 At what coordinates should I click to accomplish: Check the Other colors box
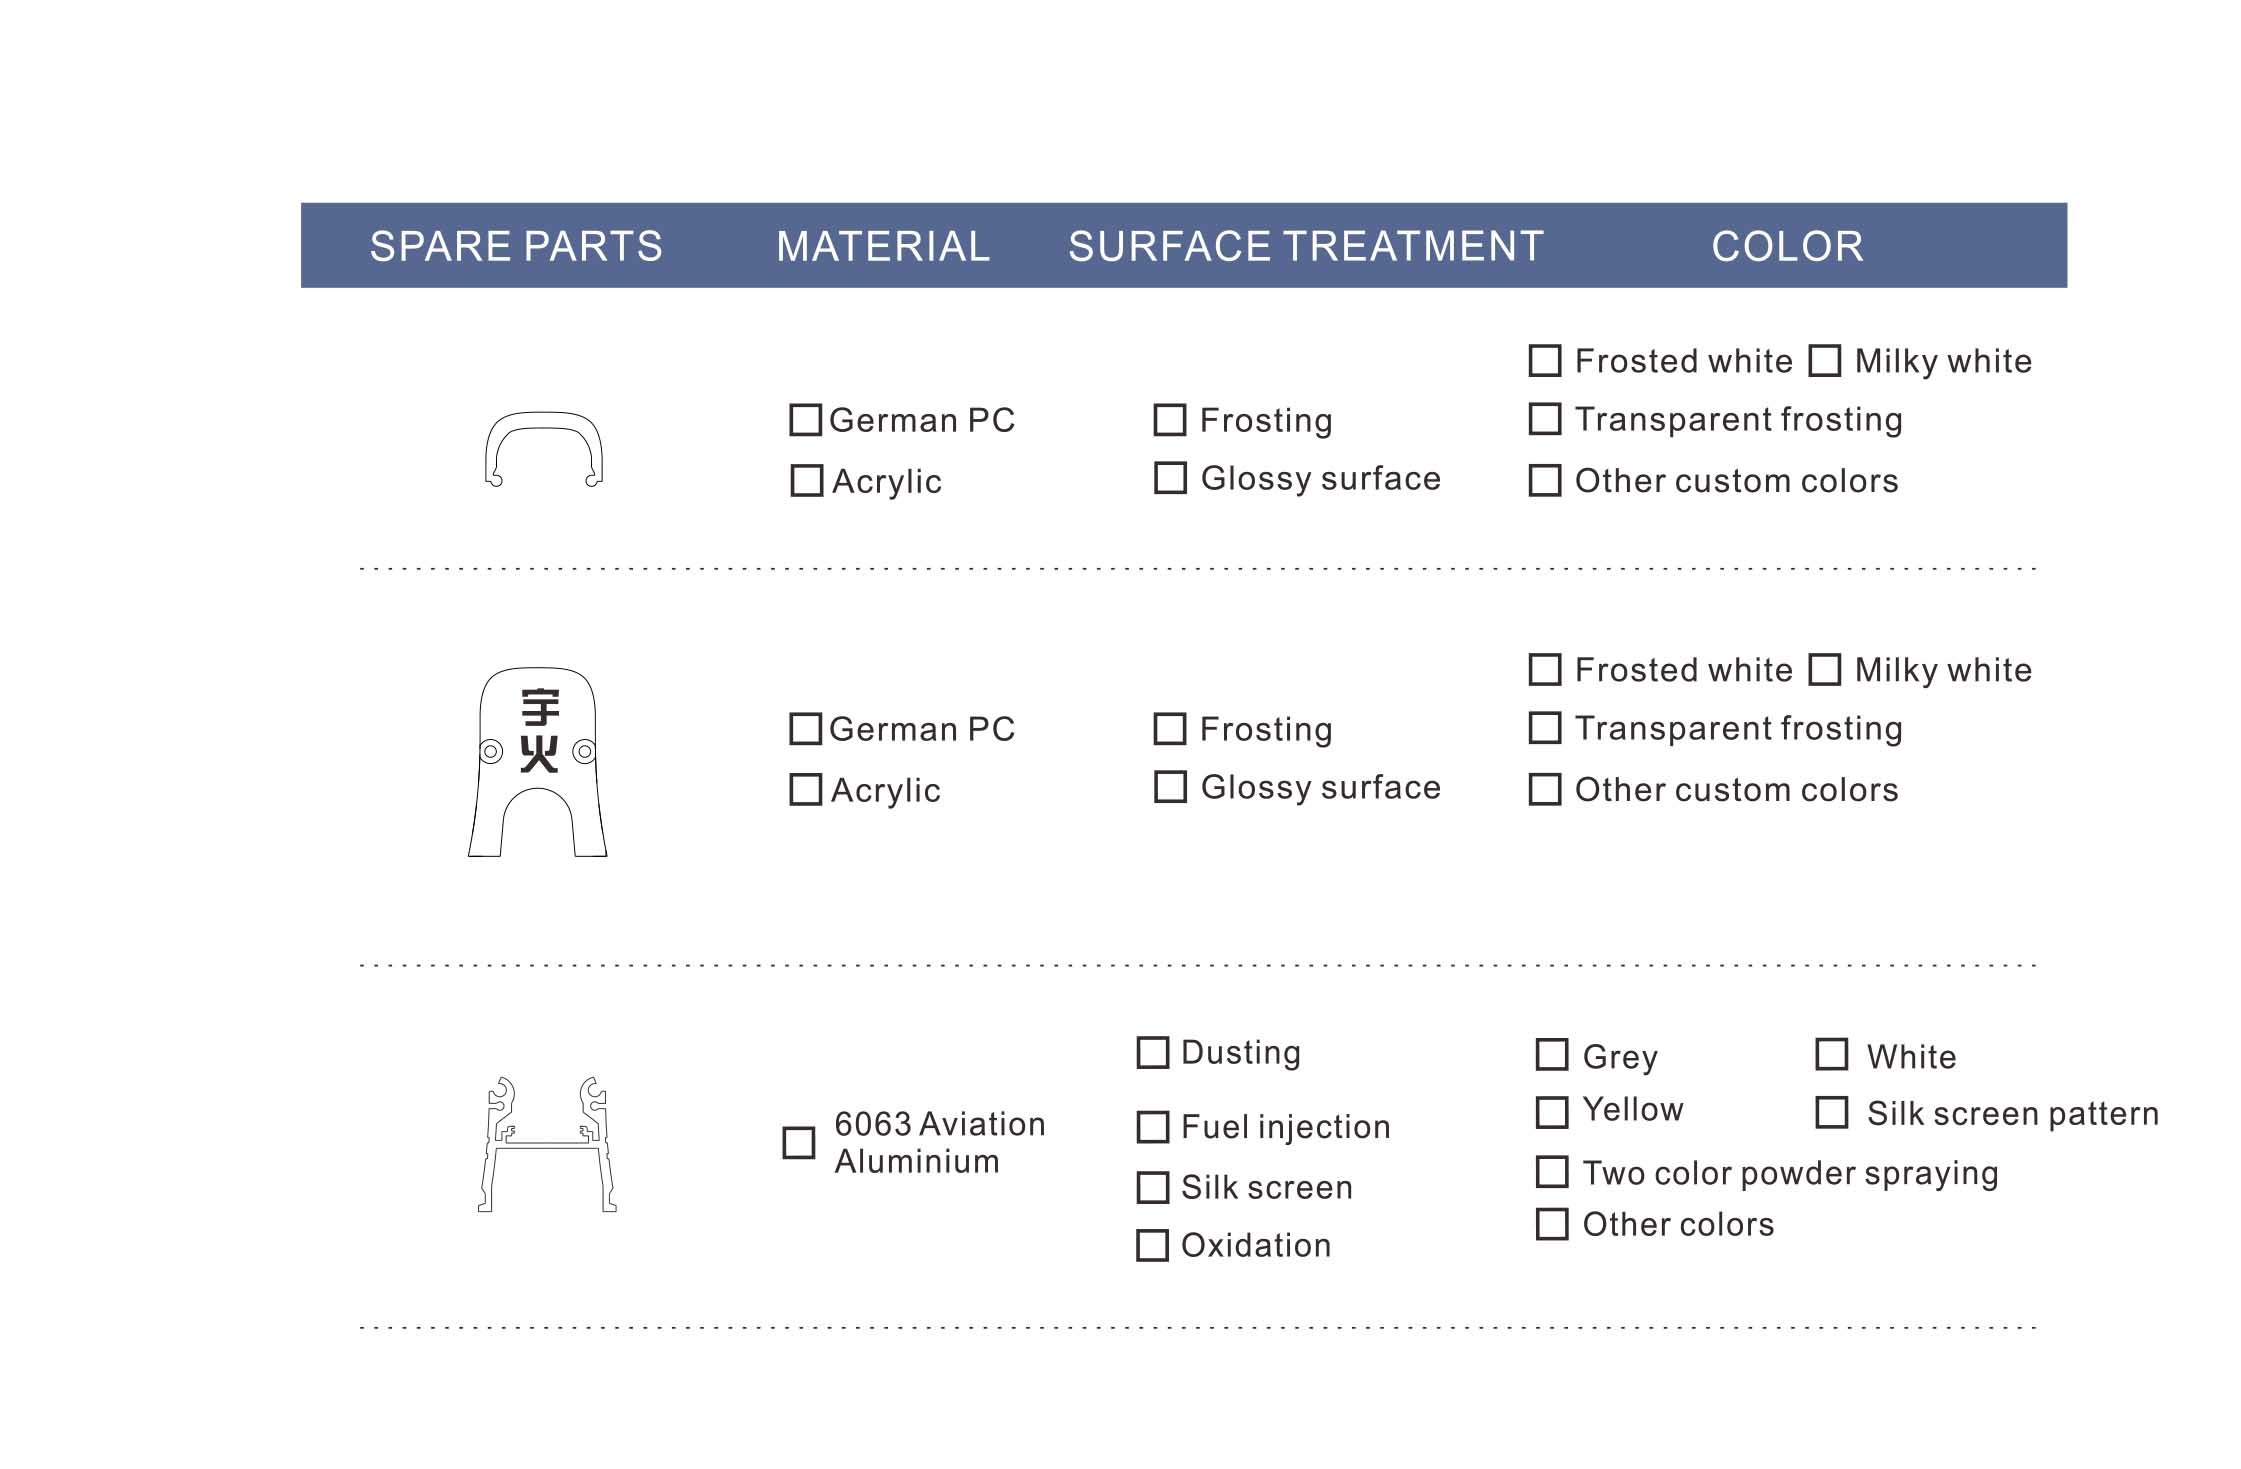point(1551,1224)
